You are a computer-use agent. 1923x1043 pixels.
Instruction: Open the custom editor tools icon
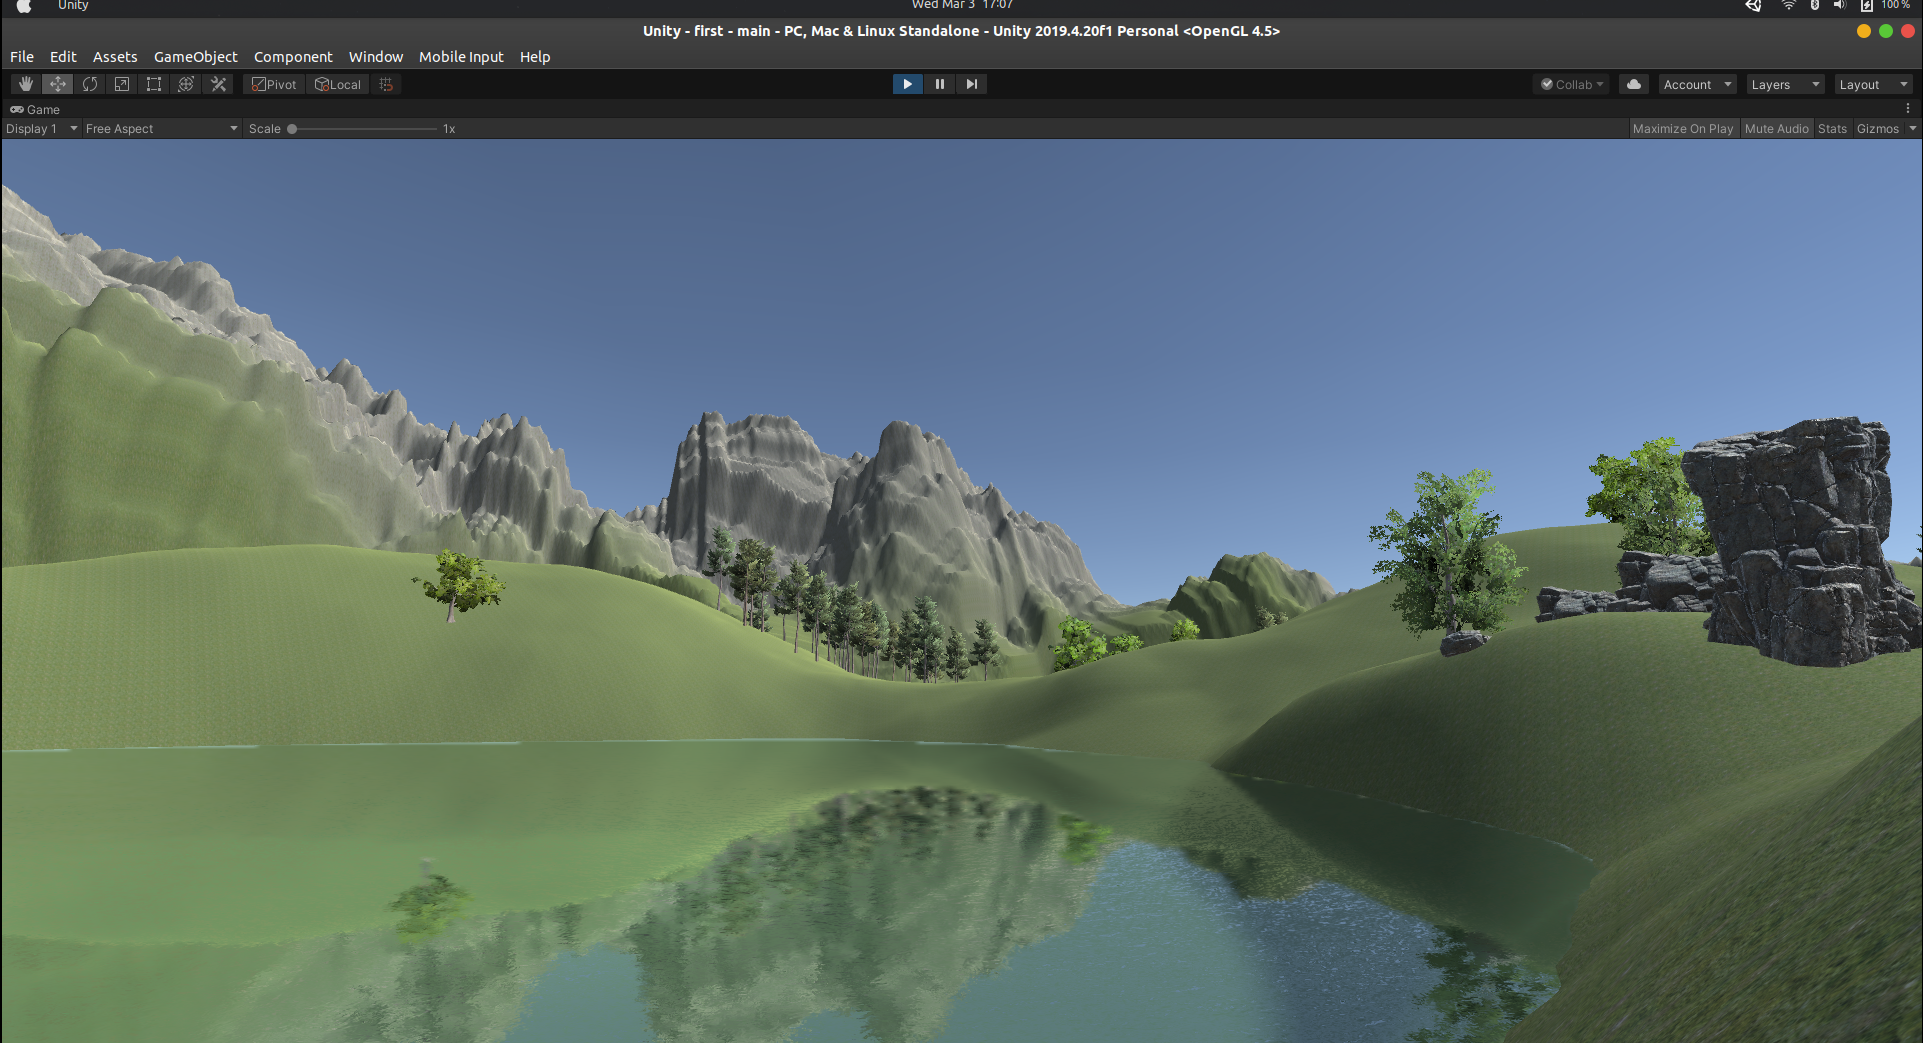pyautogui.click(x=218, y=84)
